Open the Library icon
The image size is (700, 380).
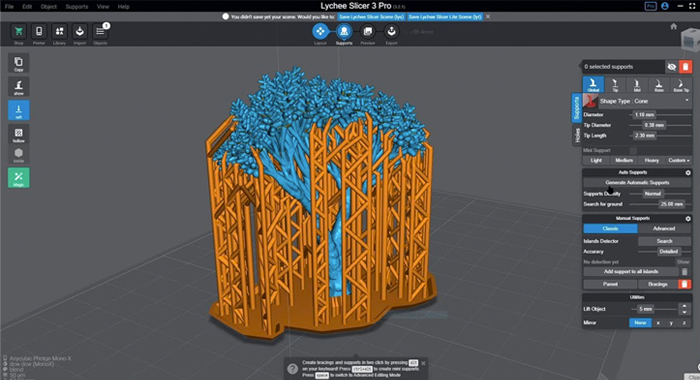tap(59, 32)
